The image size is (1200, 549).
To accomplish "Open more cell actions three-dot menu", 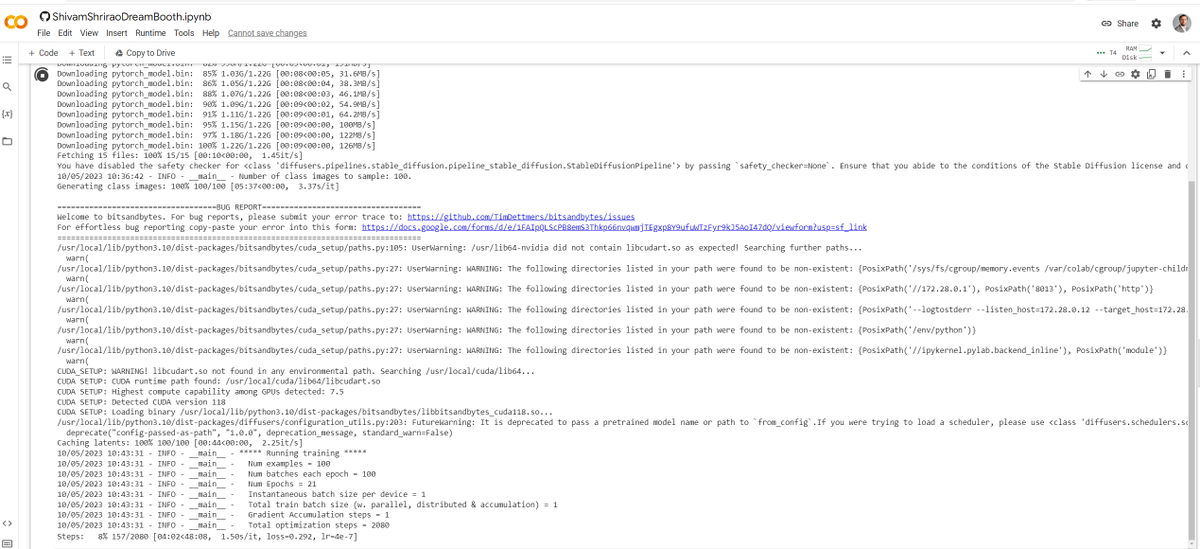I will 1183,74.
